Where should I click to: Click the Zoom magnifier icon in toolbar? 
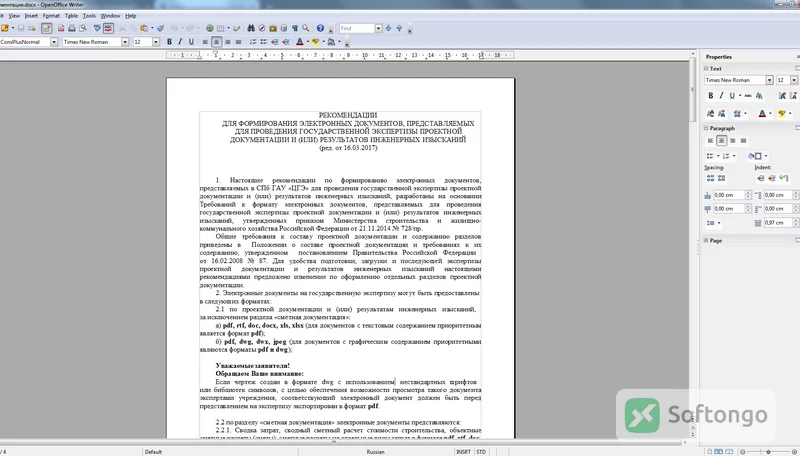306,29
